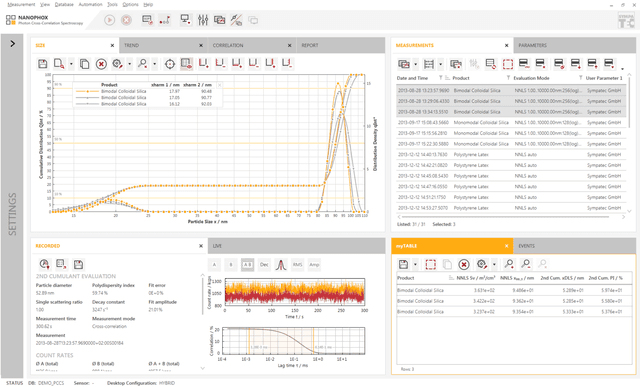Viewport: 640px width, 387px height.
Task: Click the first zoom magnifier in myTABLE toolbar
Action: 509,264
